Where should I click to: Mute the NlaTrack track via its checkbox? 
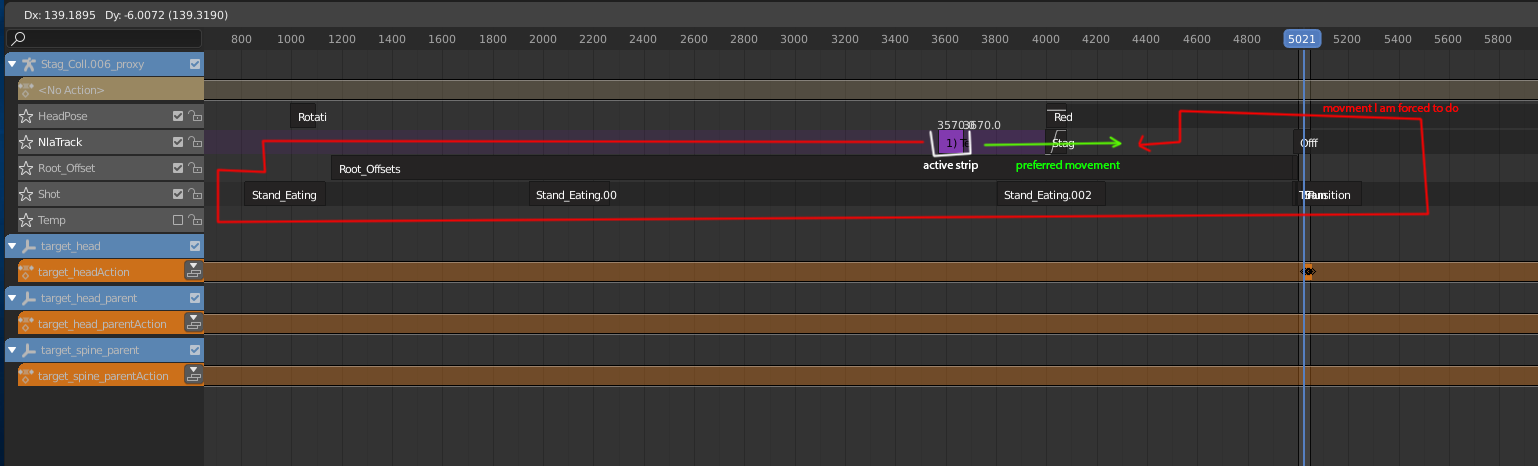point(178,142)
